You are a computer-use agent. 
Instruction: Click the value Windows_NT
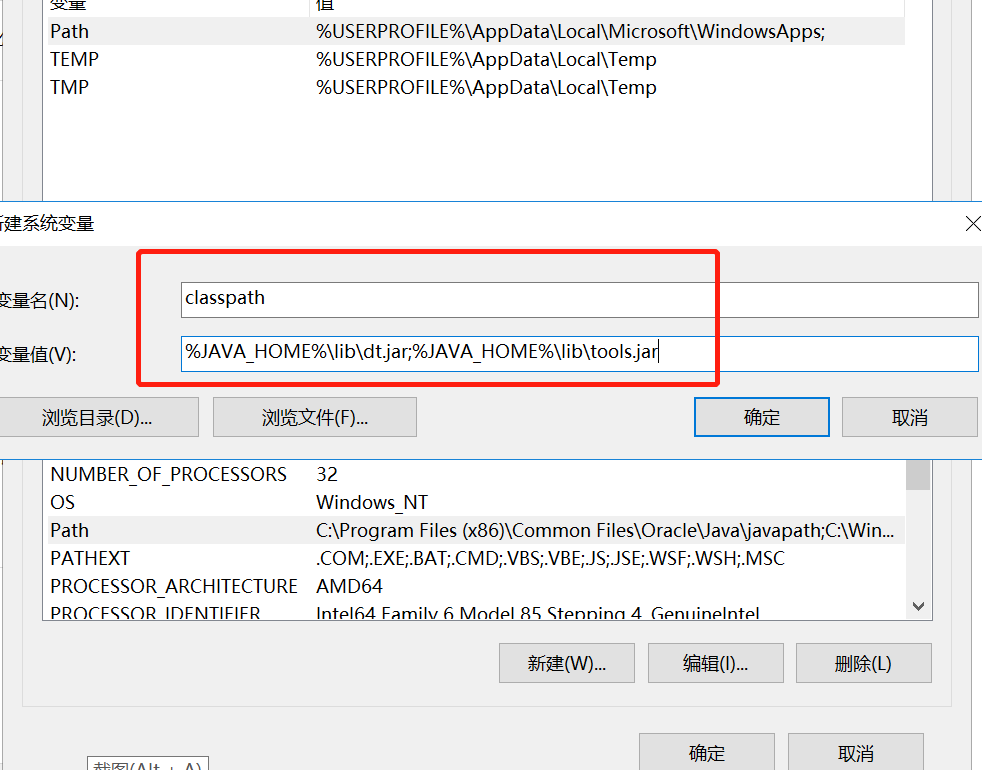(x=372, y=502)
